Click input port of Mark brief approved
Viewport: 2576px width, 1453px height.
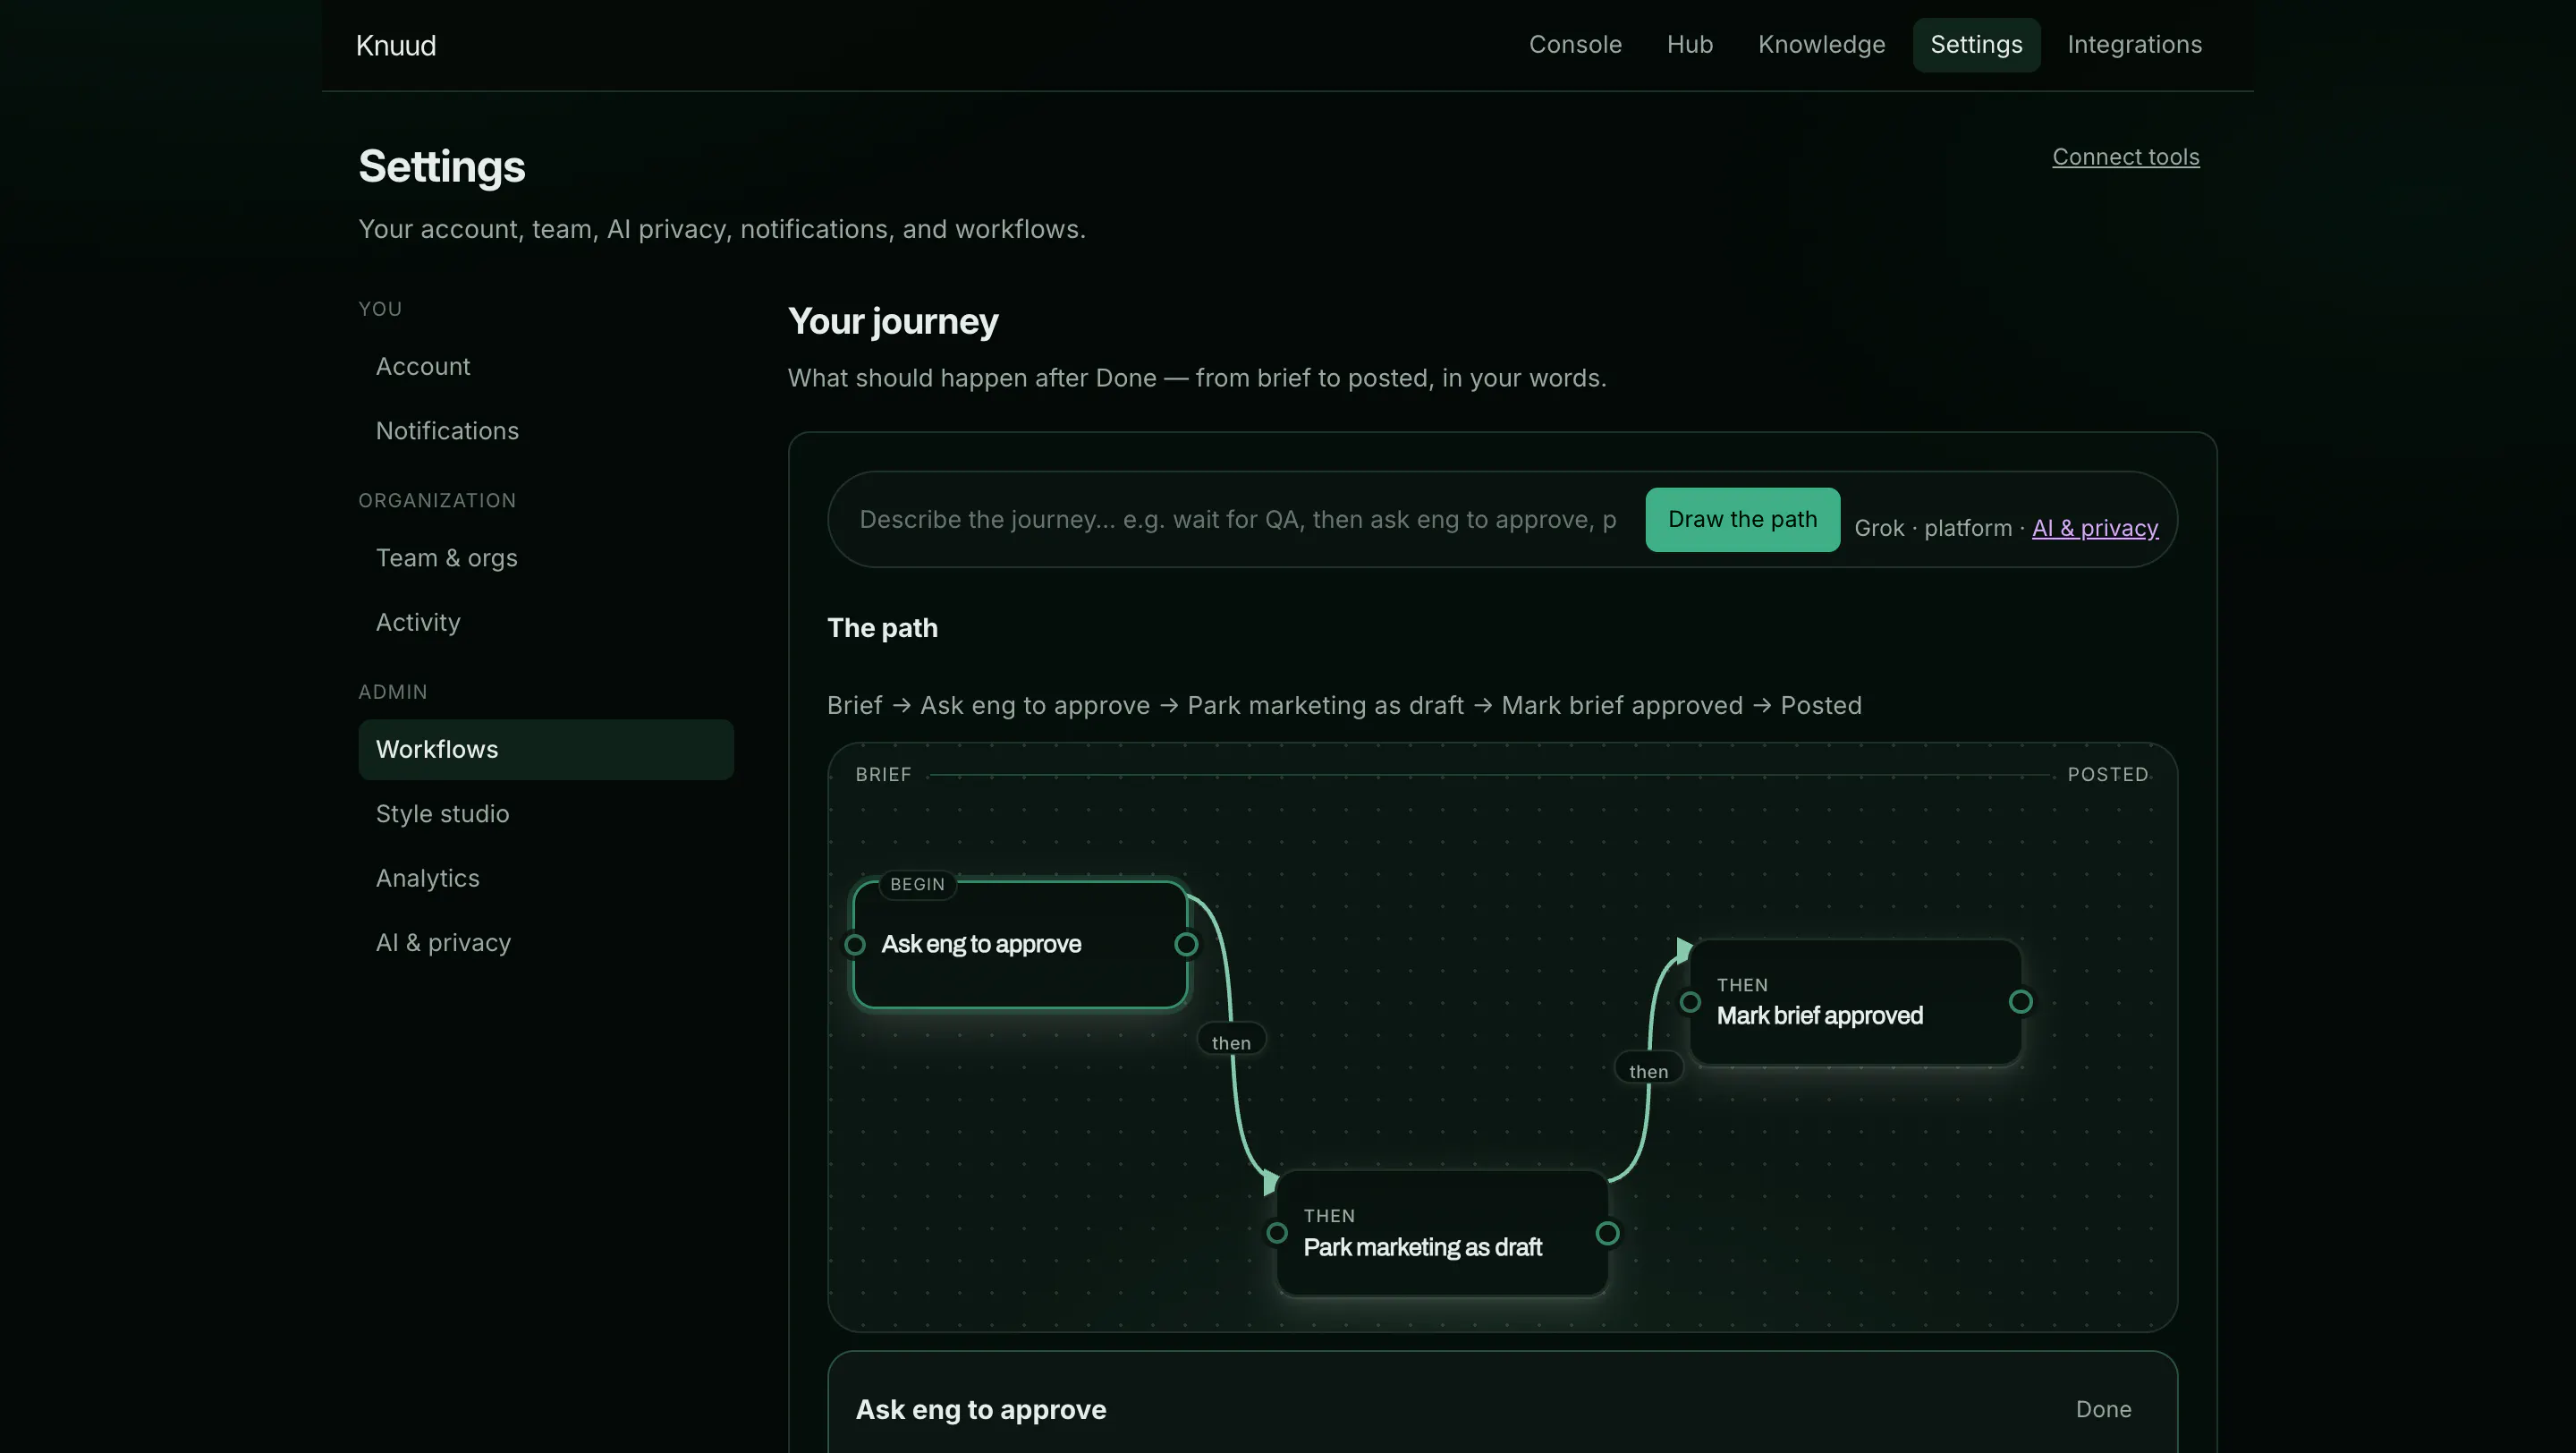1690,1002
